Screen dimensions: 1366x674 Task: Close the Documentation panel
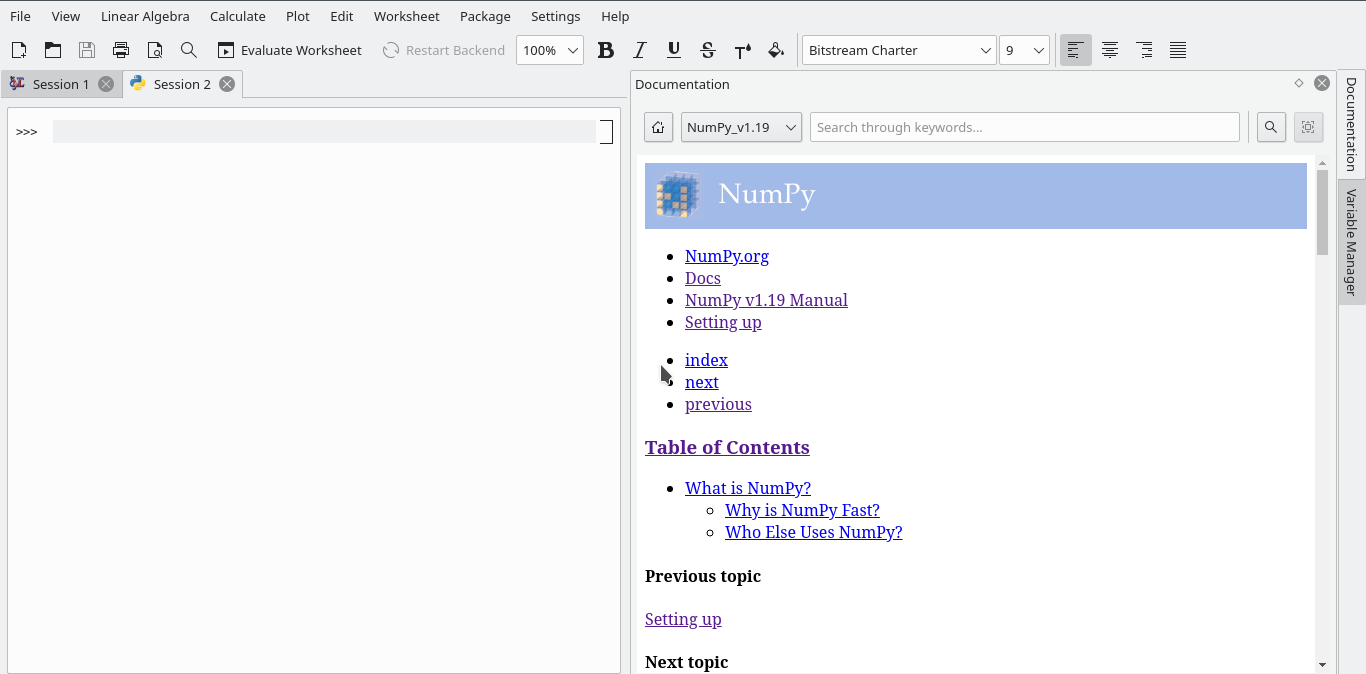click(x=1322, y=83)
